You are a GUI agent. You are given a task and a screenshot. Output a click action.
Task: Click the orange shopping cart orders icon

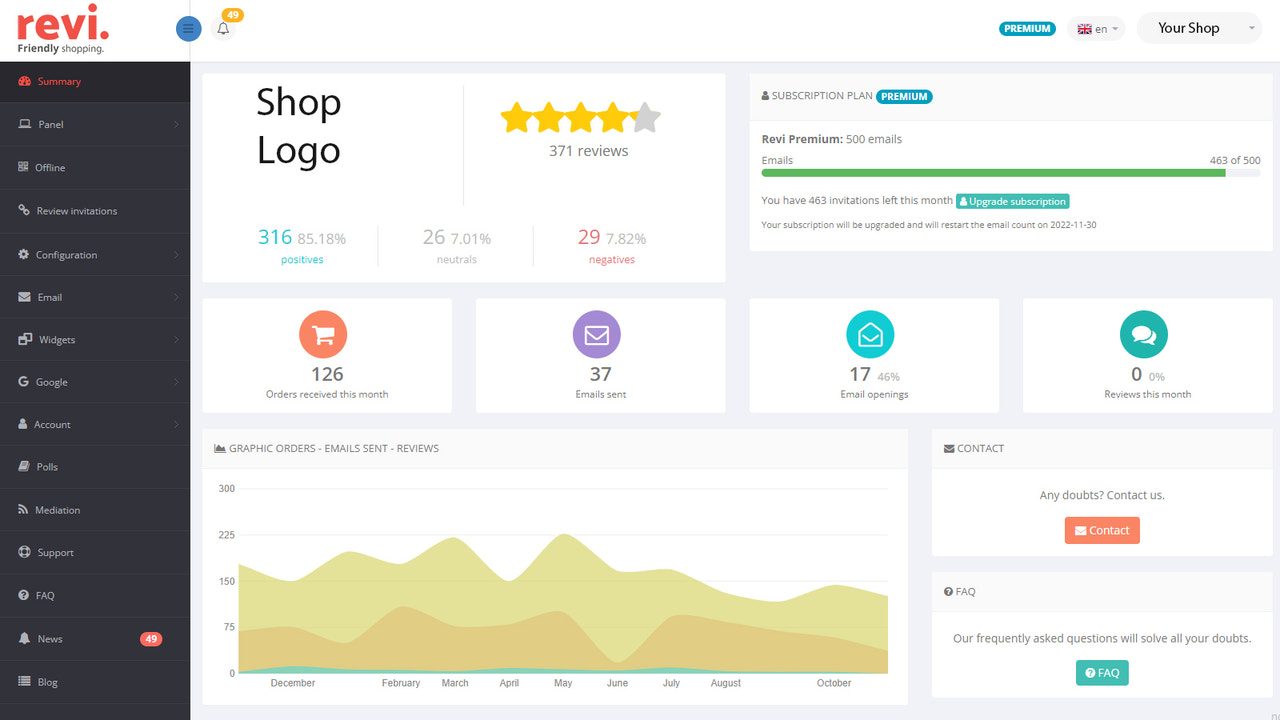point(323,334)
